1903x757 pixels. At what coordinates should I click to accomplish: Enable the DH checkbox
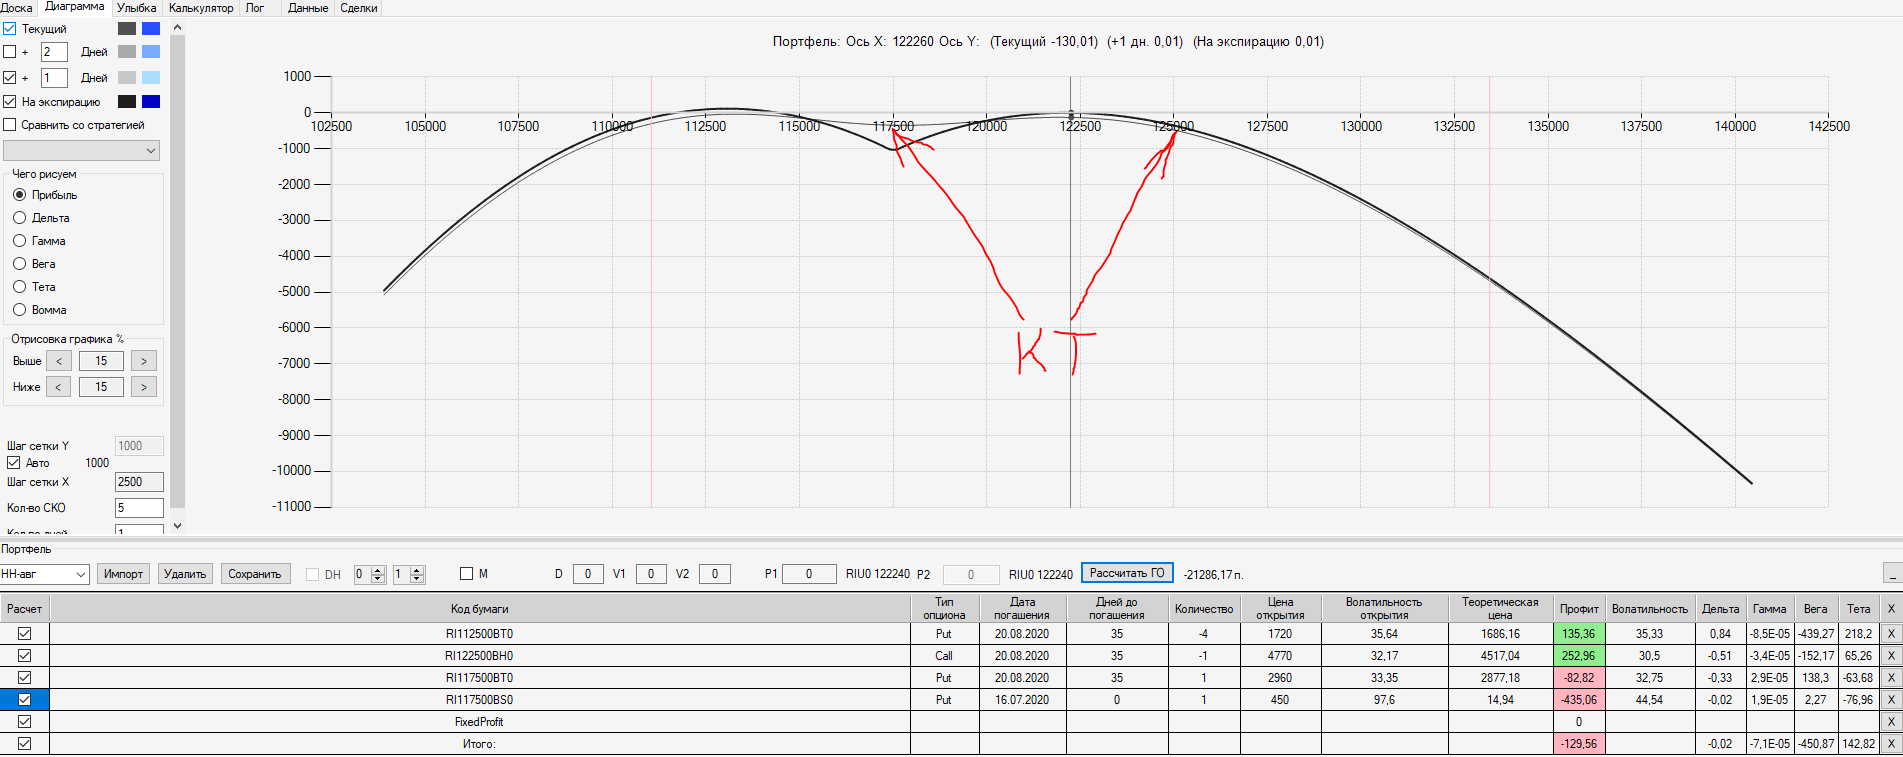pos(312,574)
